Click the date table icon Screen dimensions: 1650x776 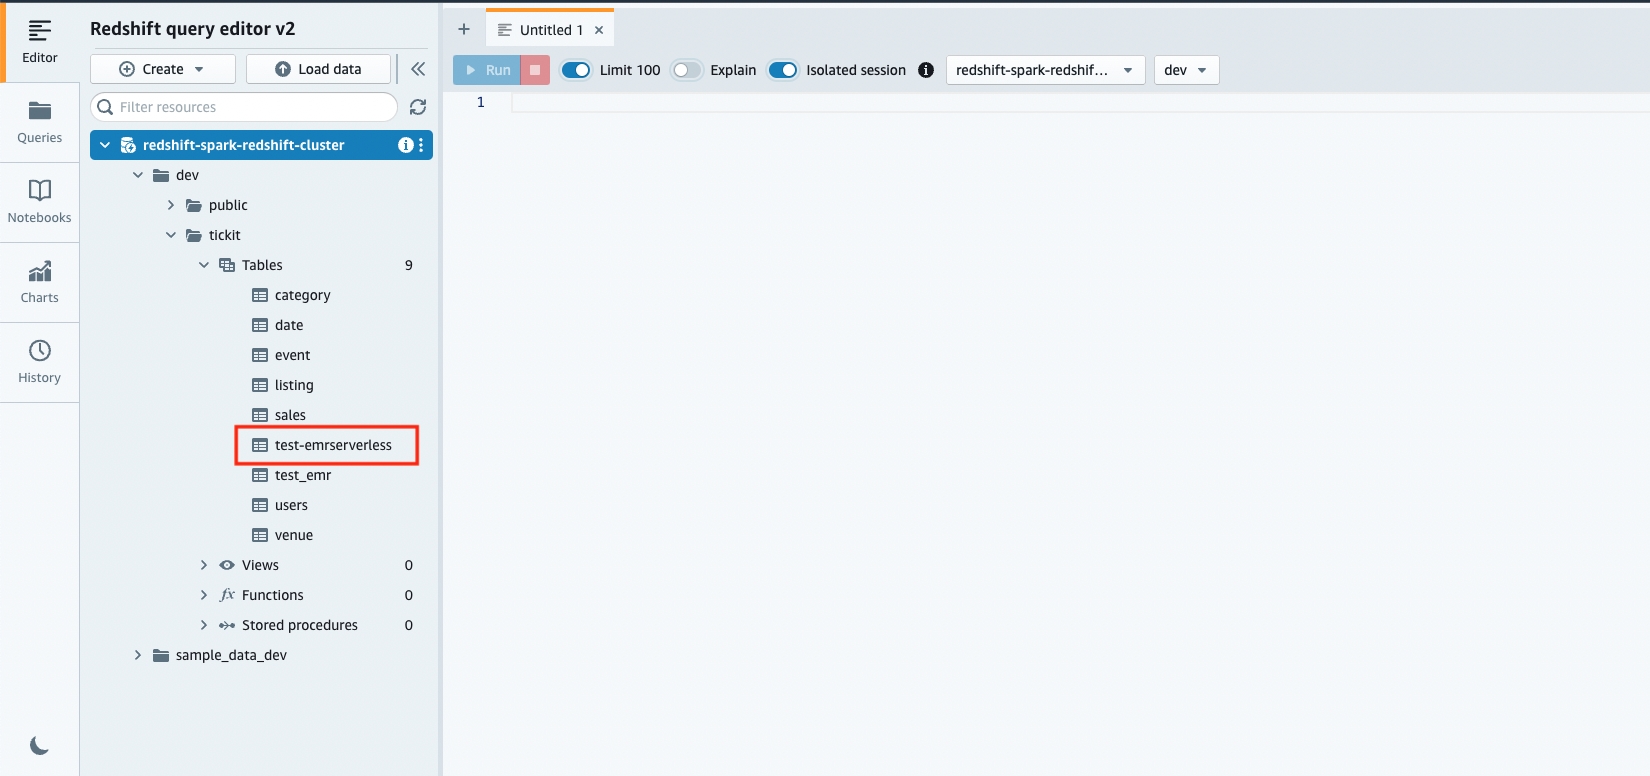tap(260, 325)
